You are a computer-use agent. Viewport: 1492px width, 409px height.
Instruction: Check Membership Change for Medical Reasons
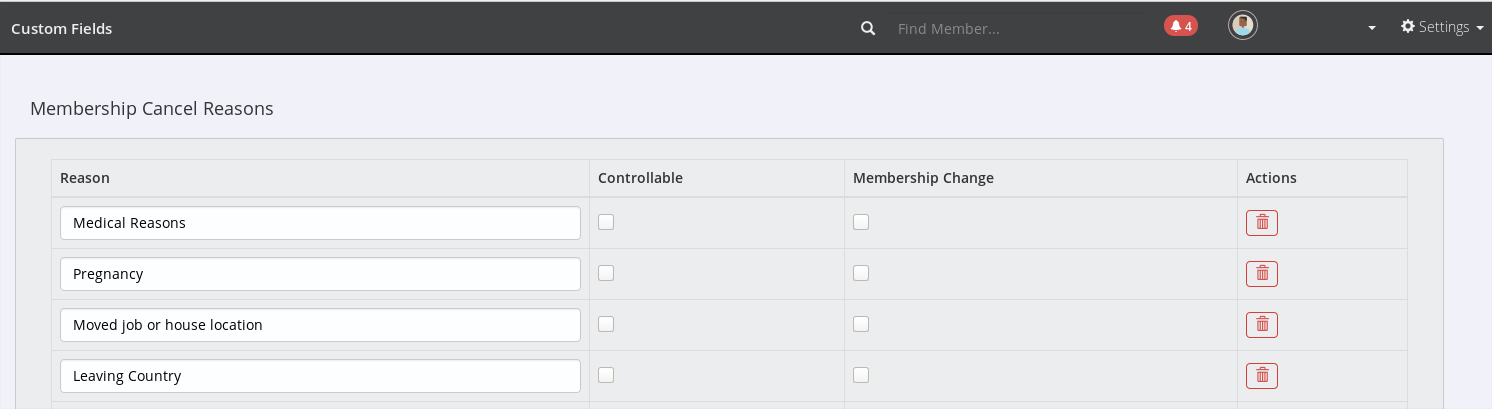click(x=861, y=222)
